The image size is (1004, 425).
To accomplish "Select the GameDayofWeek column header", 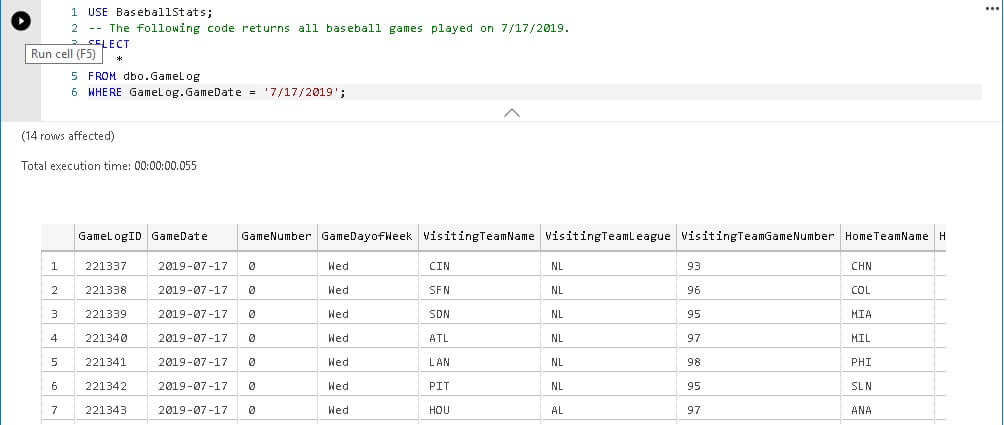I will coord(366,236).
